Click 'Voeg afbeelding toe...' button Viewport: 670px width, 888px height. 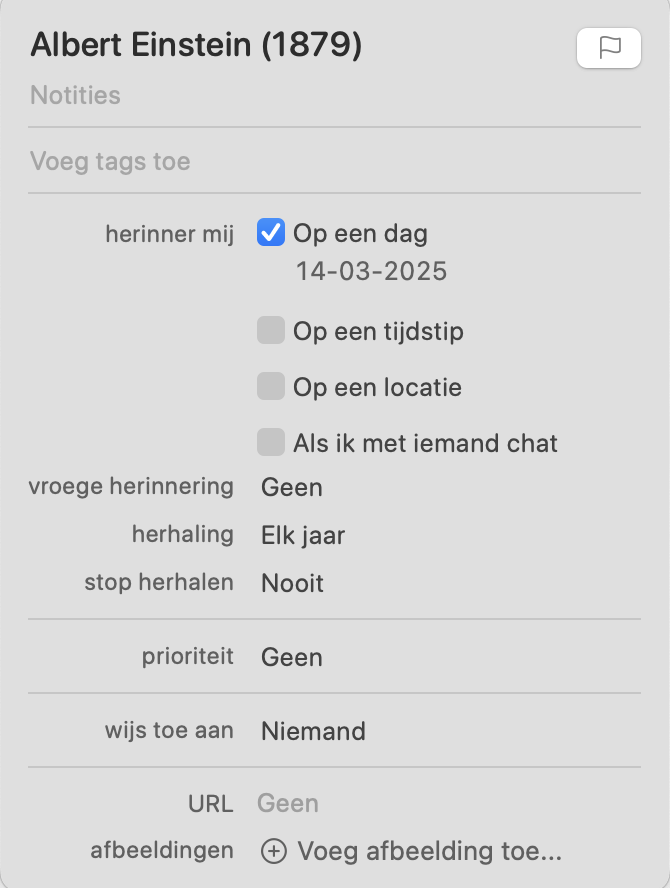tap(429, 851)
